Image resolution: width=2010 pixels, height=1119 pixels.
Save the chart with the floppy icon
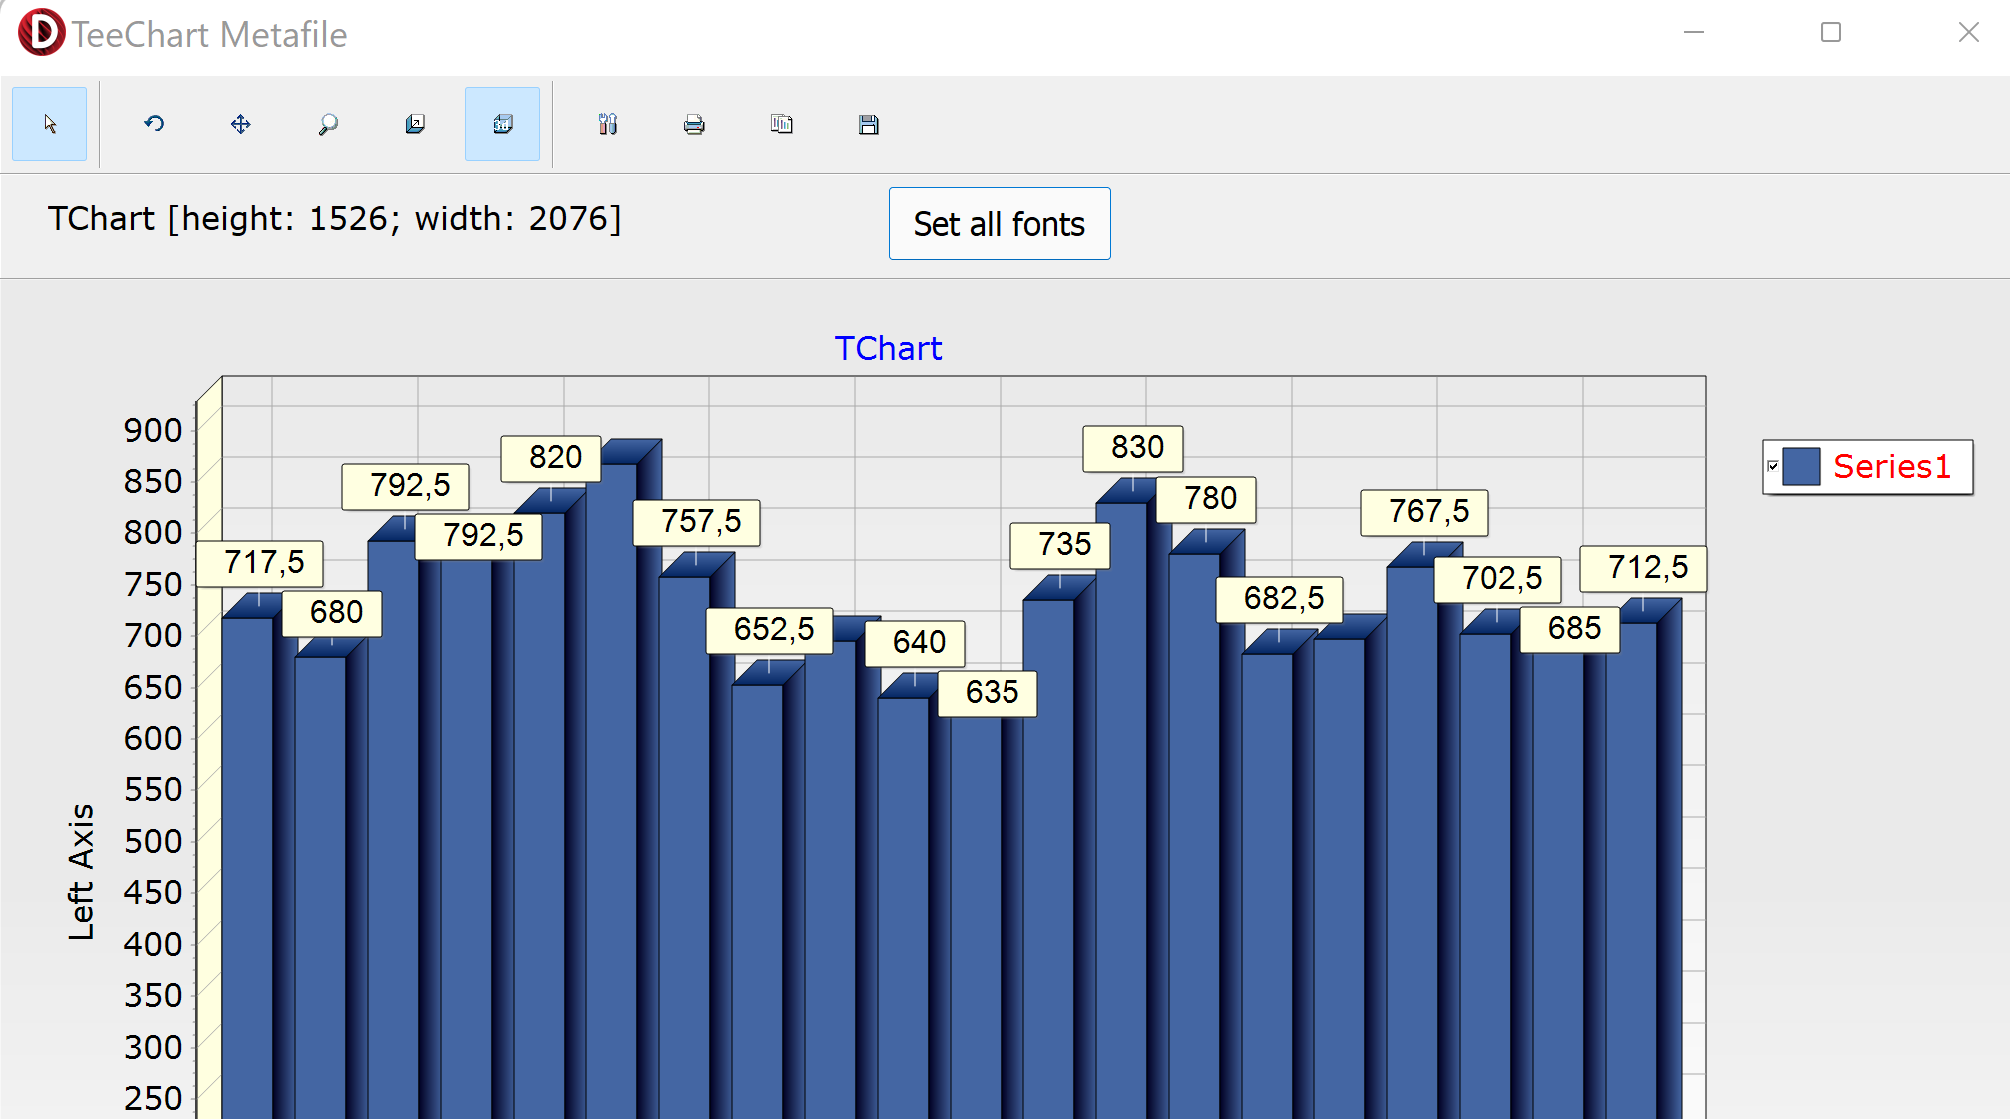pyautogui.click(x=869, y=124)
